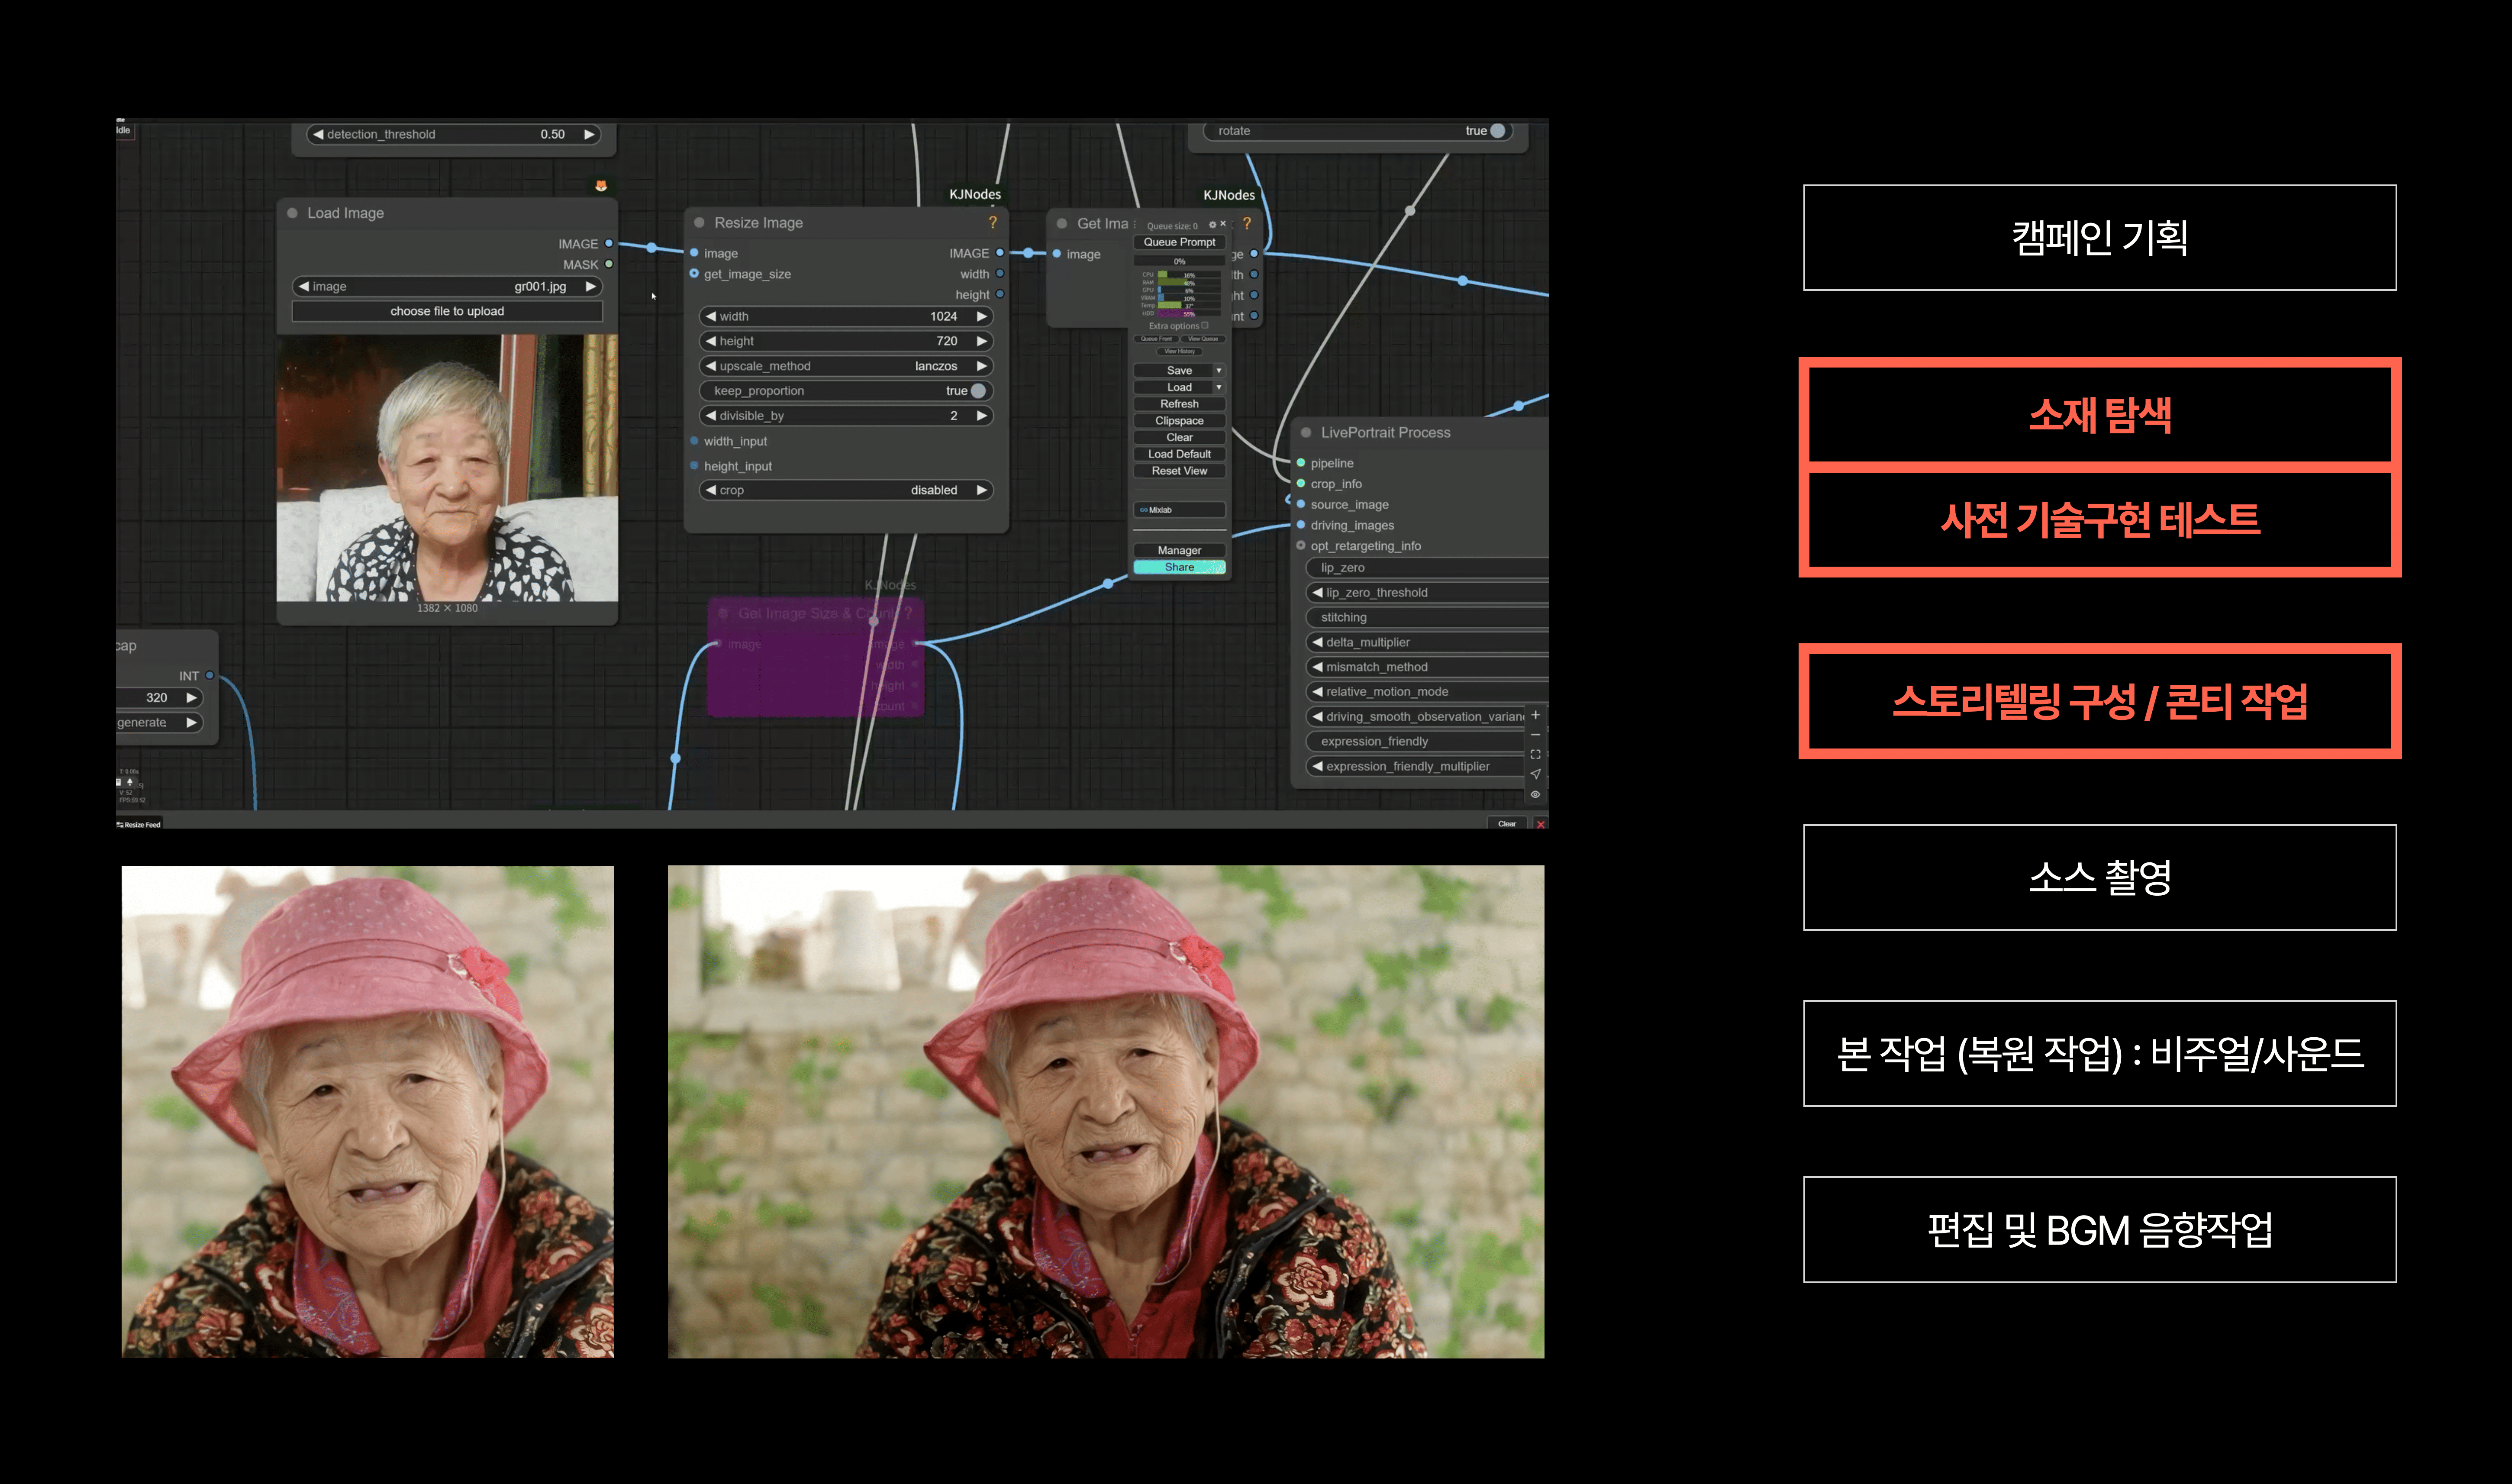
Task: Increase detection_threshold with right arrow
Action: [589, 134]
